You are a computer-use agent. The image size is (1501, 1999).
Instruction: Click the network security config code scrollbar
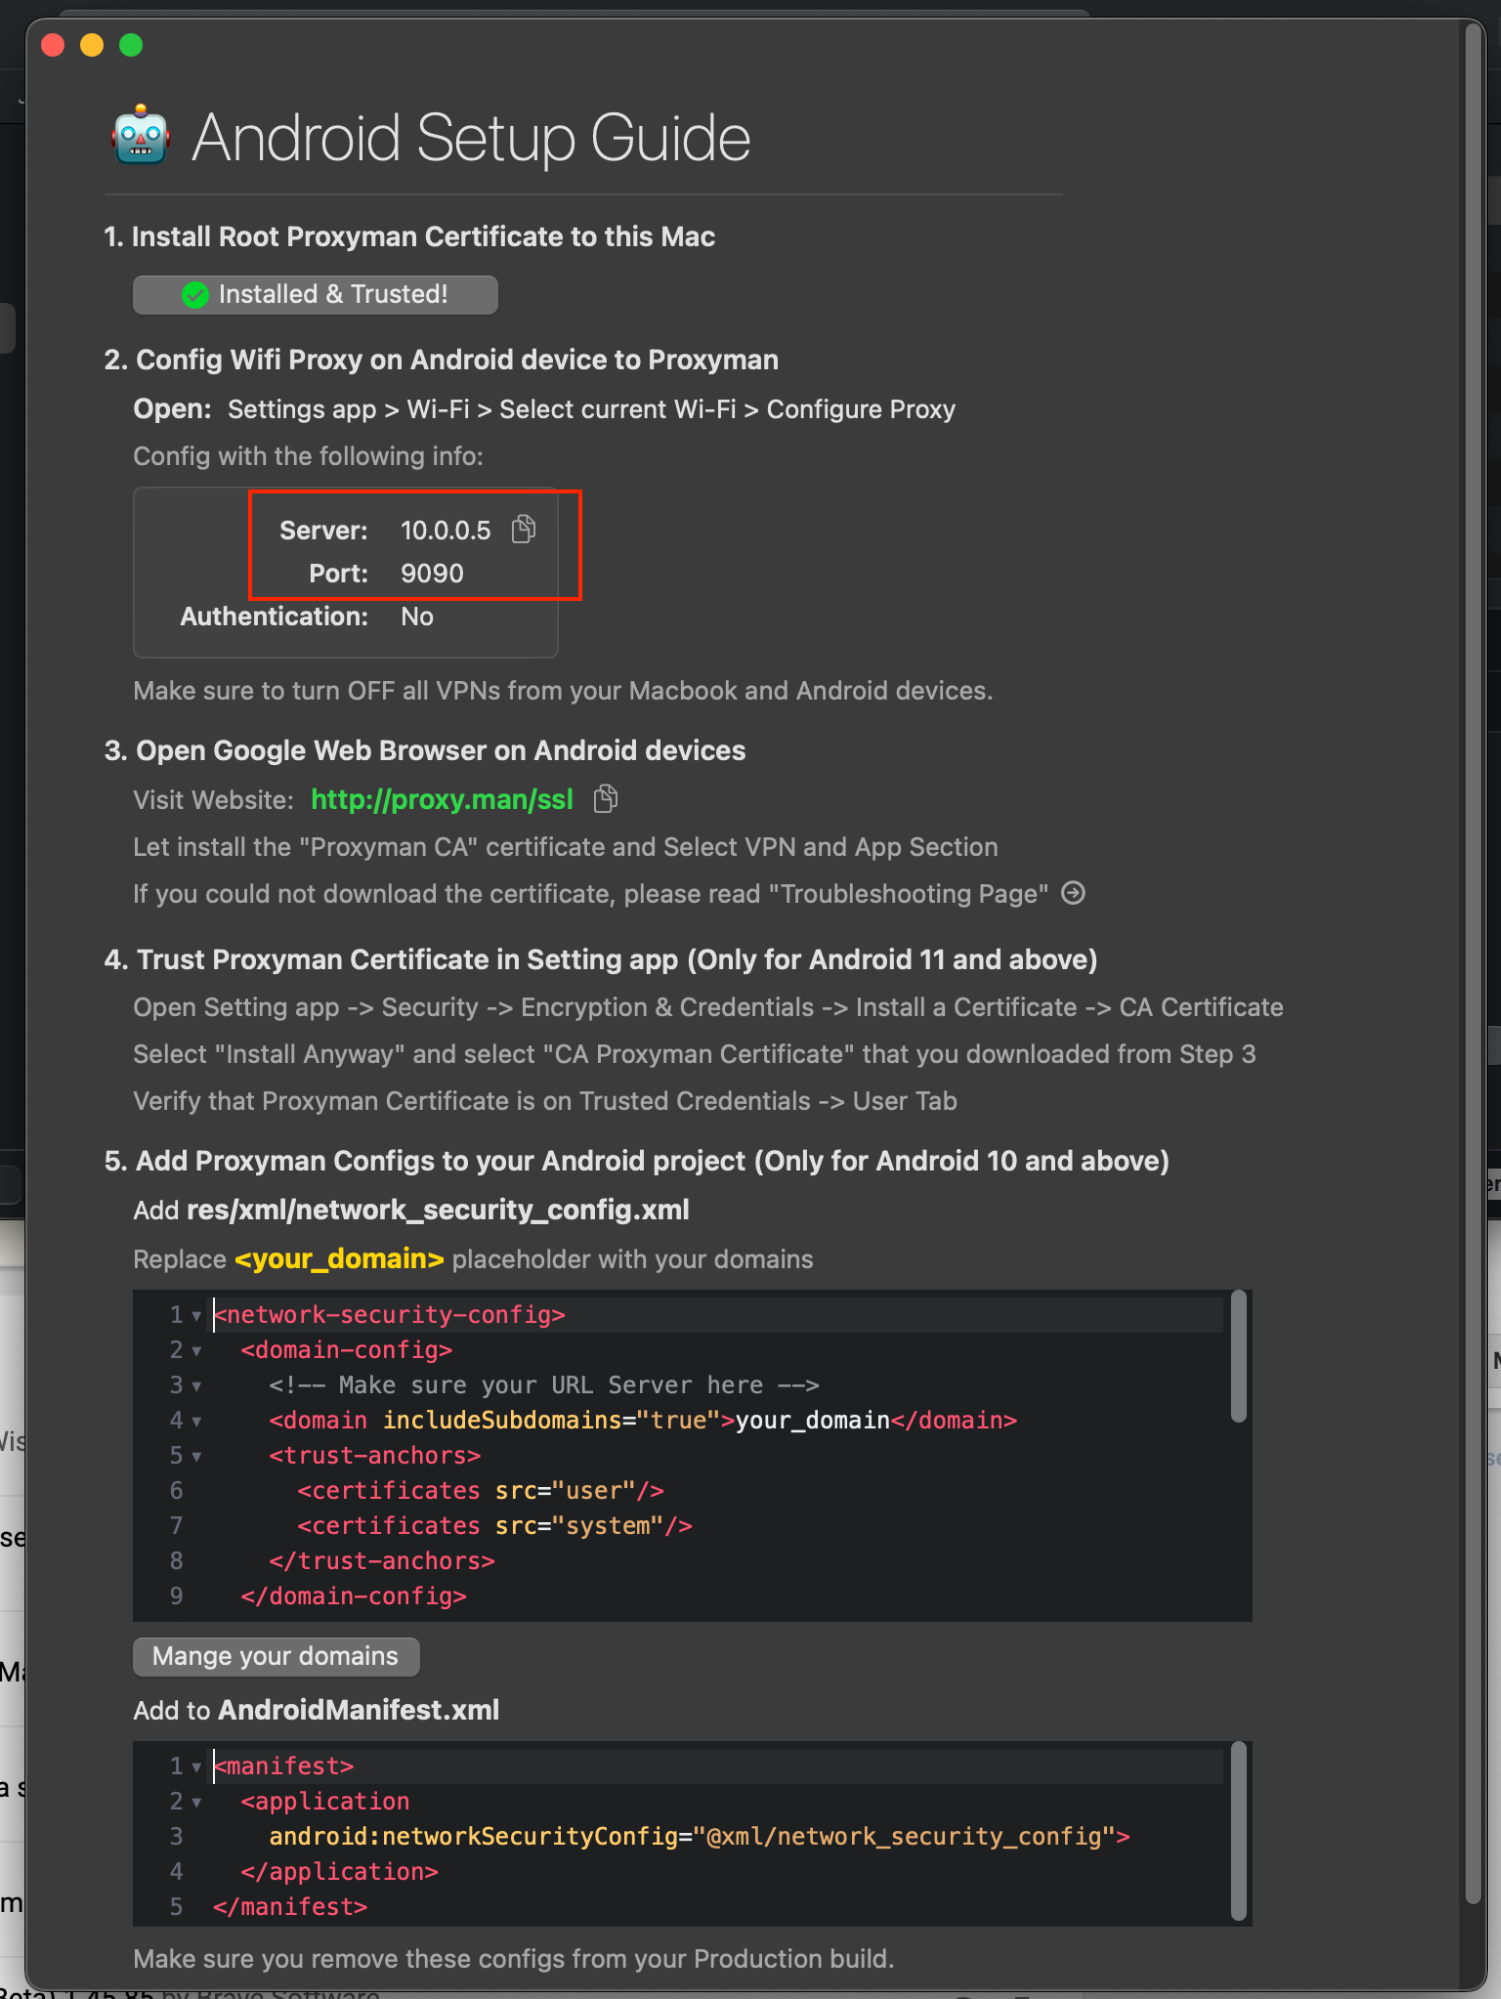coord(1239,1356)
